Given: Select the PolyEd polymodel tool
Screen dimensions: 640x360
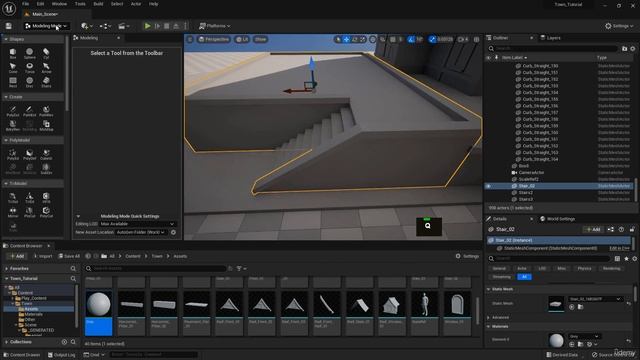Looking at the screenshot, I should [x=13, y=154].
